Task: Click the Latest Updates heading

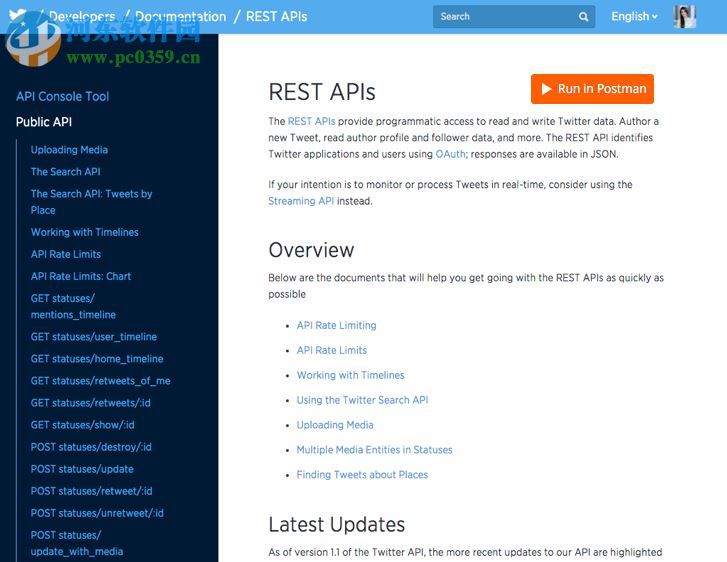Action: click(x=337, y=524)
